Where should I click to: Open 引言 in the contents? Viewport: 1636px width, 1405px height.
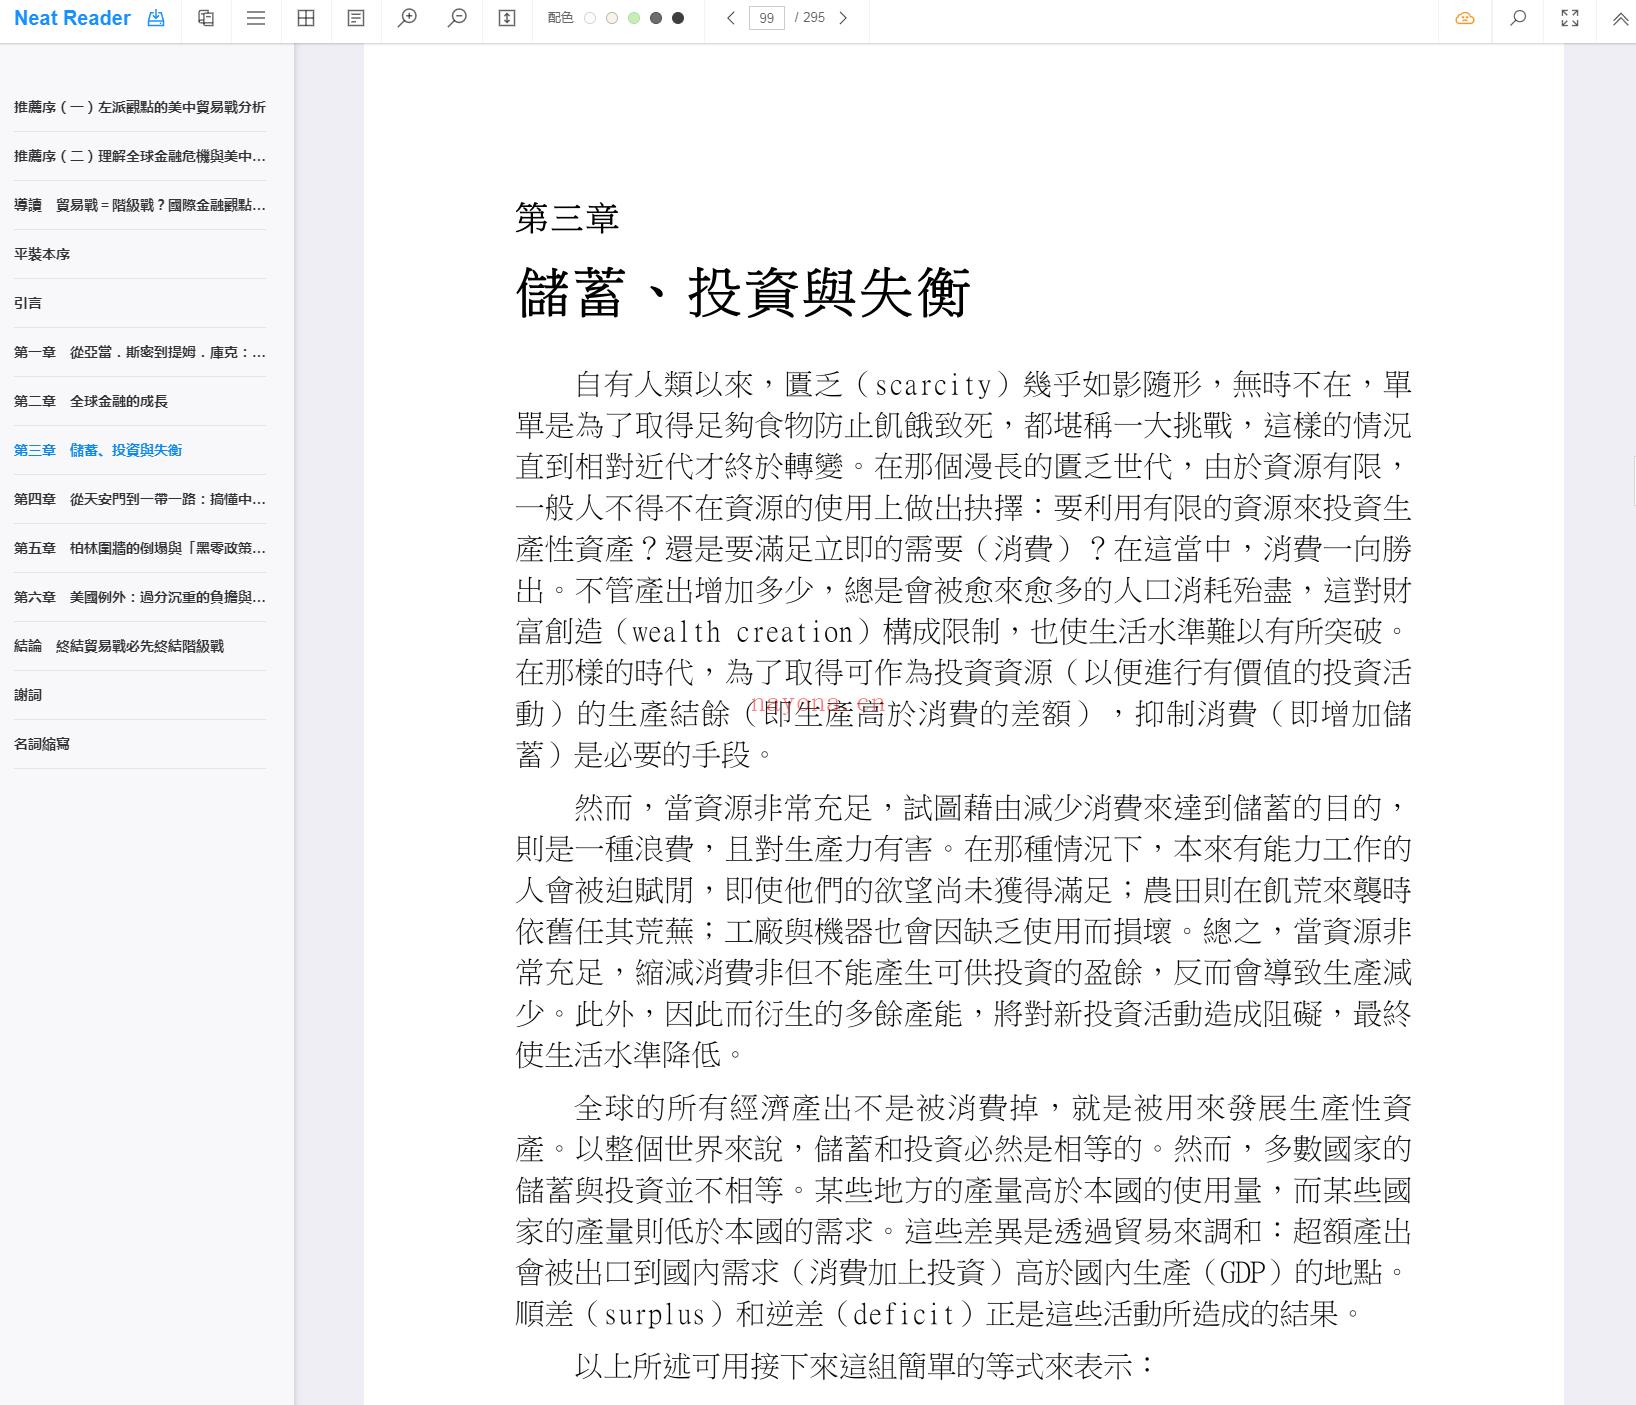[x=28, y=303]
